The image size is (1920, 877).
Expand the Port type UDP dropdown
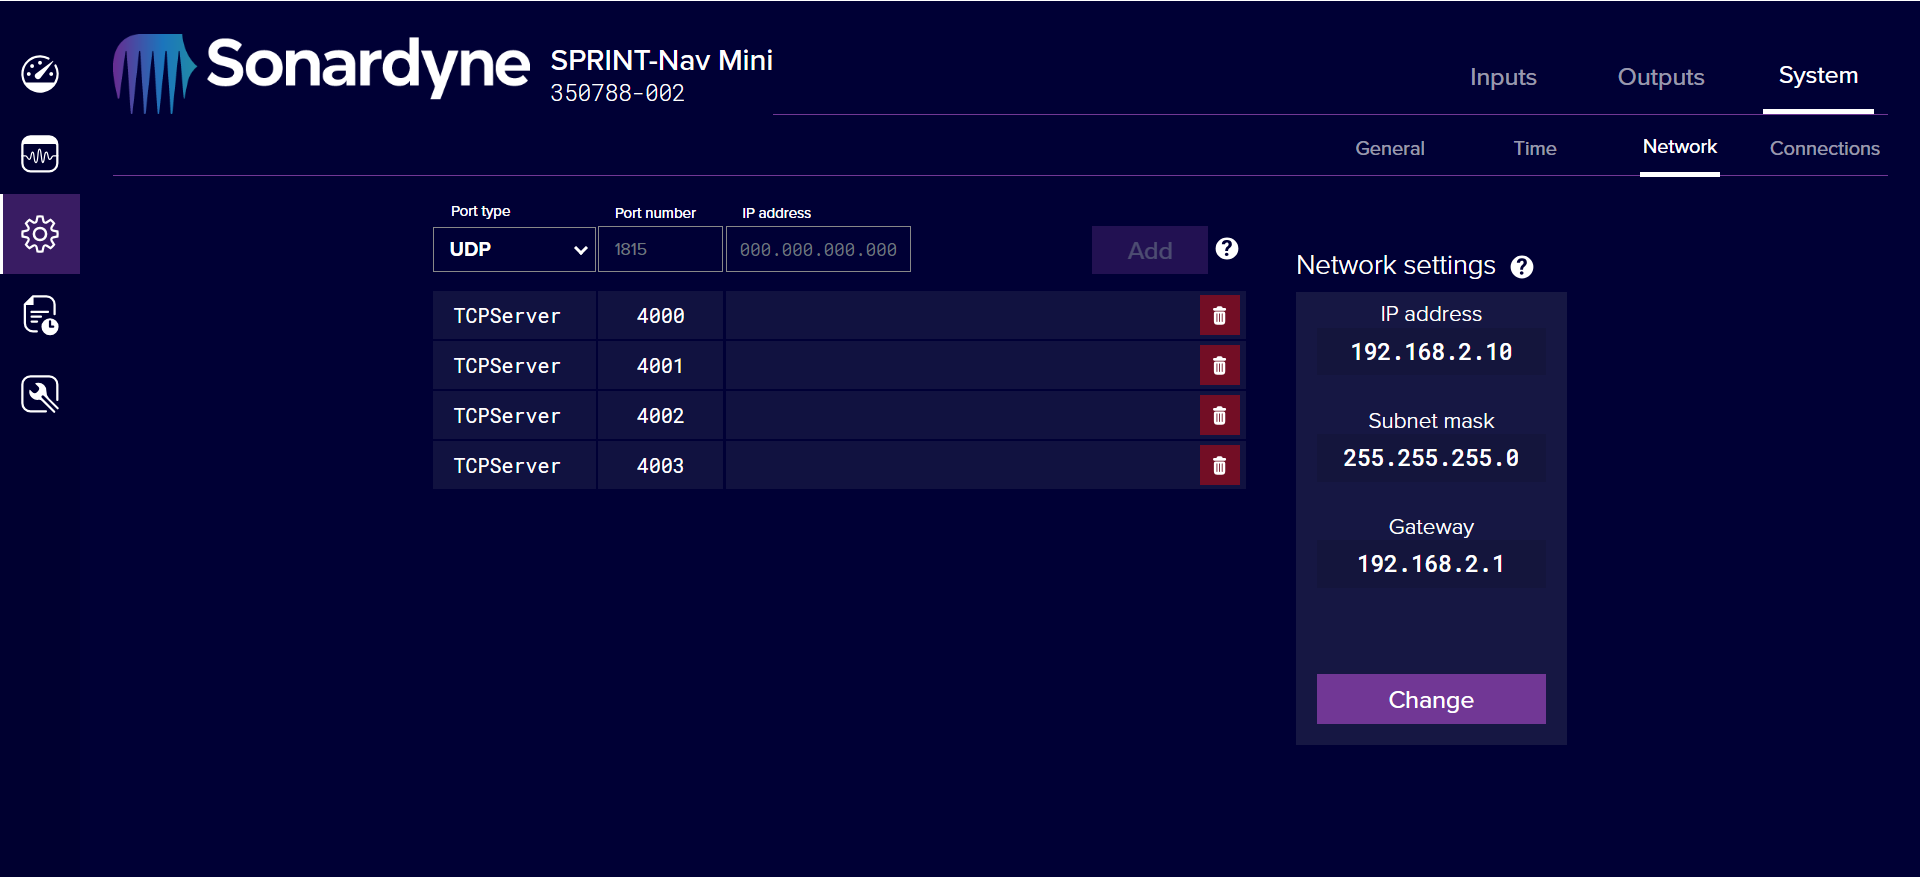tap(514, 250)
